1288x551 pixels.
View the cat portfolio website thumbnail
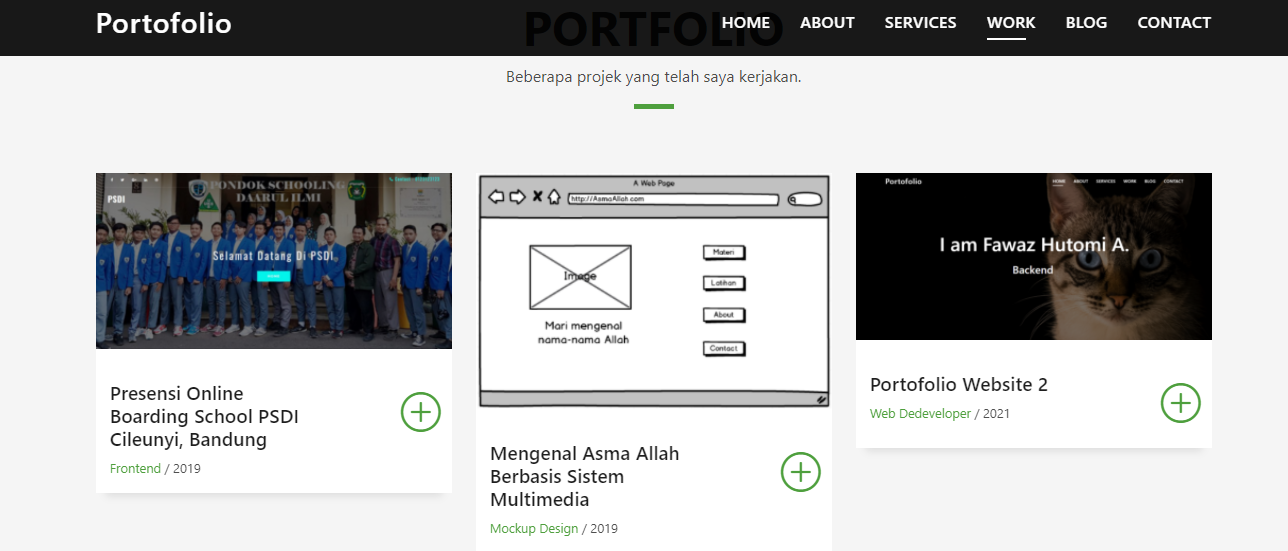coord(1034,257)
